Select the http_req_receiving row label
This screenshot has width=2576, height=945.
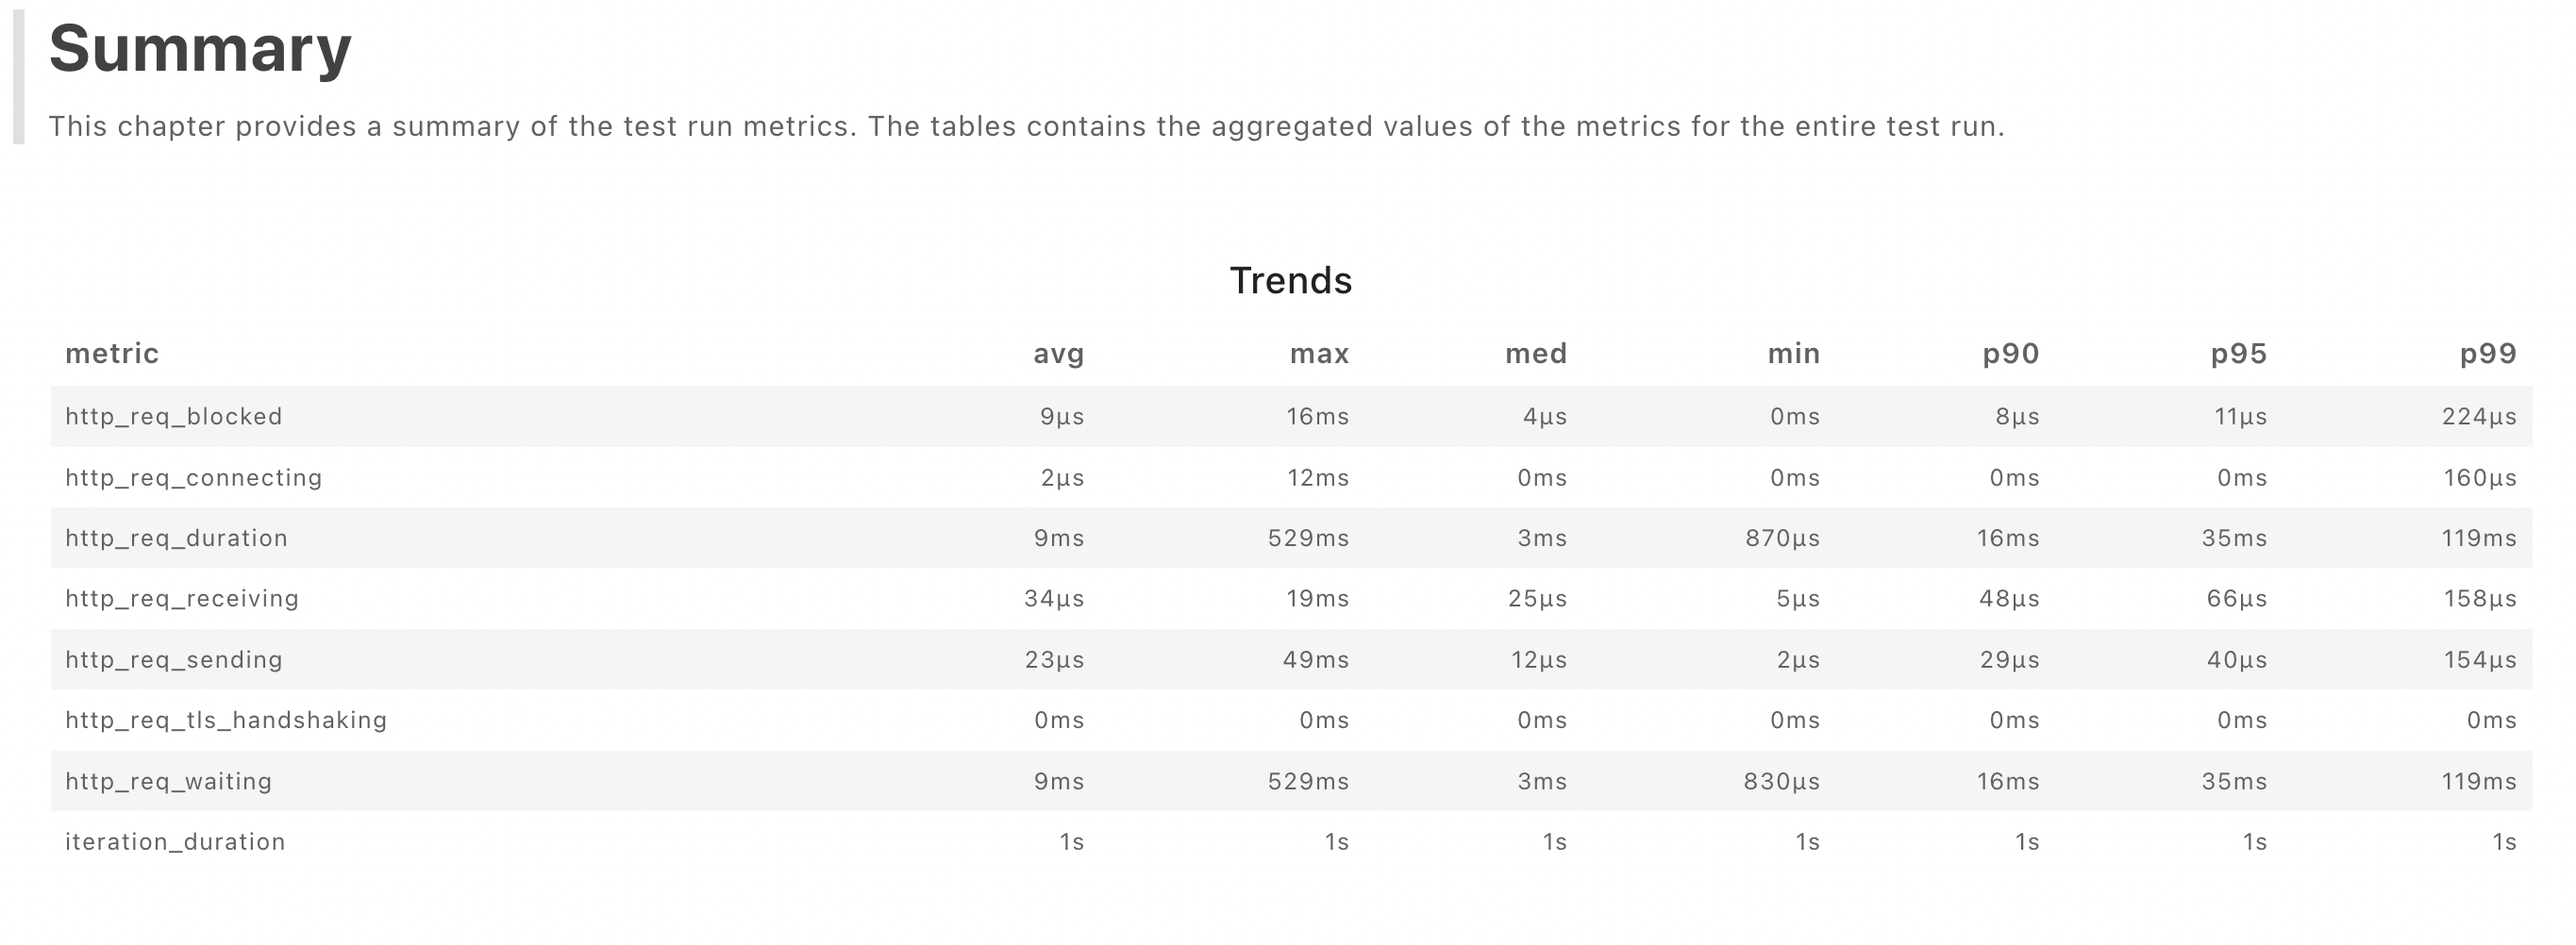pos(182,599)
